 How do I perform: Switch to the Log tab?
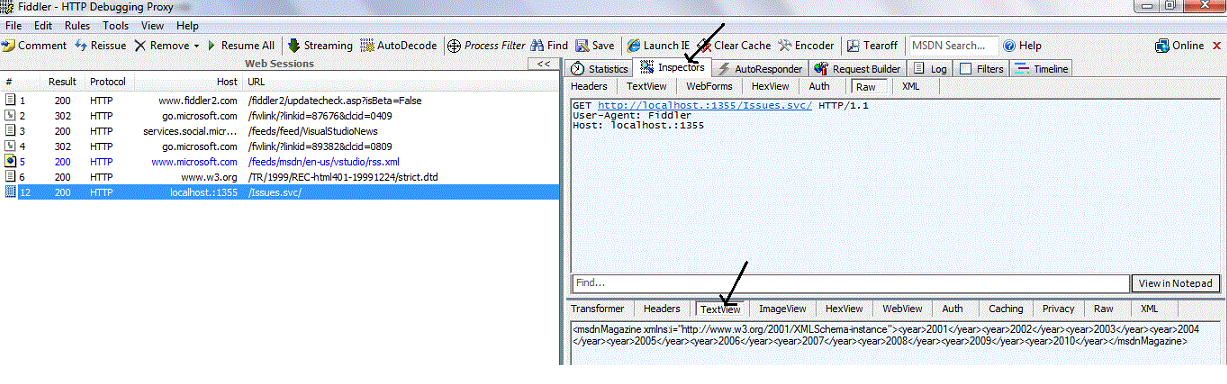coord(930,69)
